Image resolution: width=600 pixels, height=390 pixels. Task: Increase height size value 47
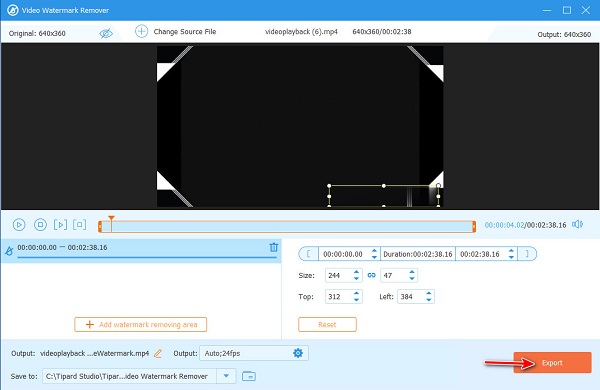coord(412,272)
